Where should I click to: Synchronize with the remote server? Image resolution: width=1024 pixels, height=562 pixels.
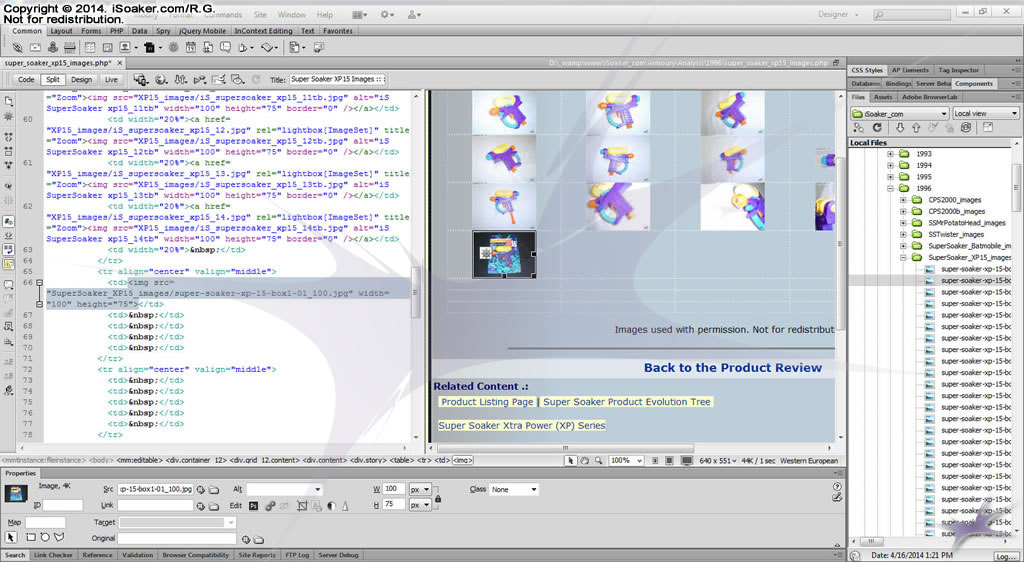pyautogui.click(x=966, y=128)
